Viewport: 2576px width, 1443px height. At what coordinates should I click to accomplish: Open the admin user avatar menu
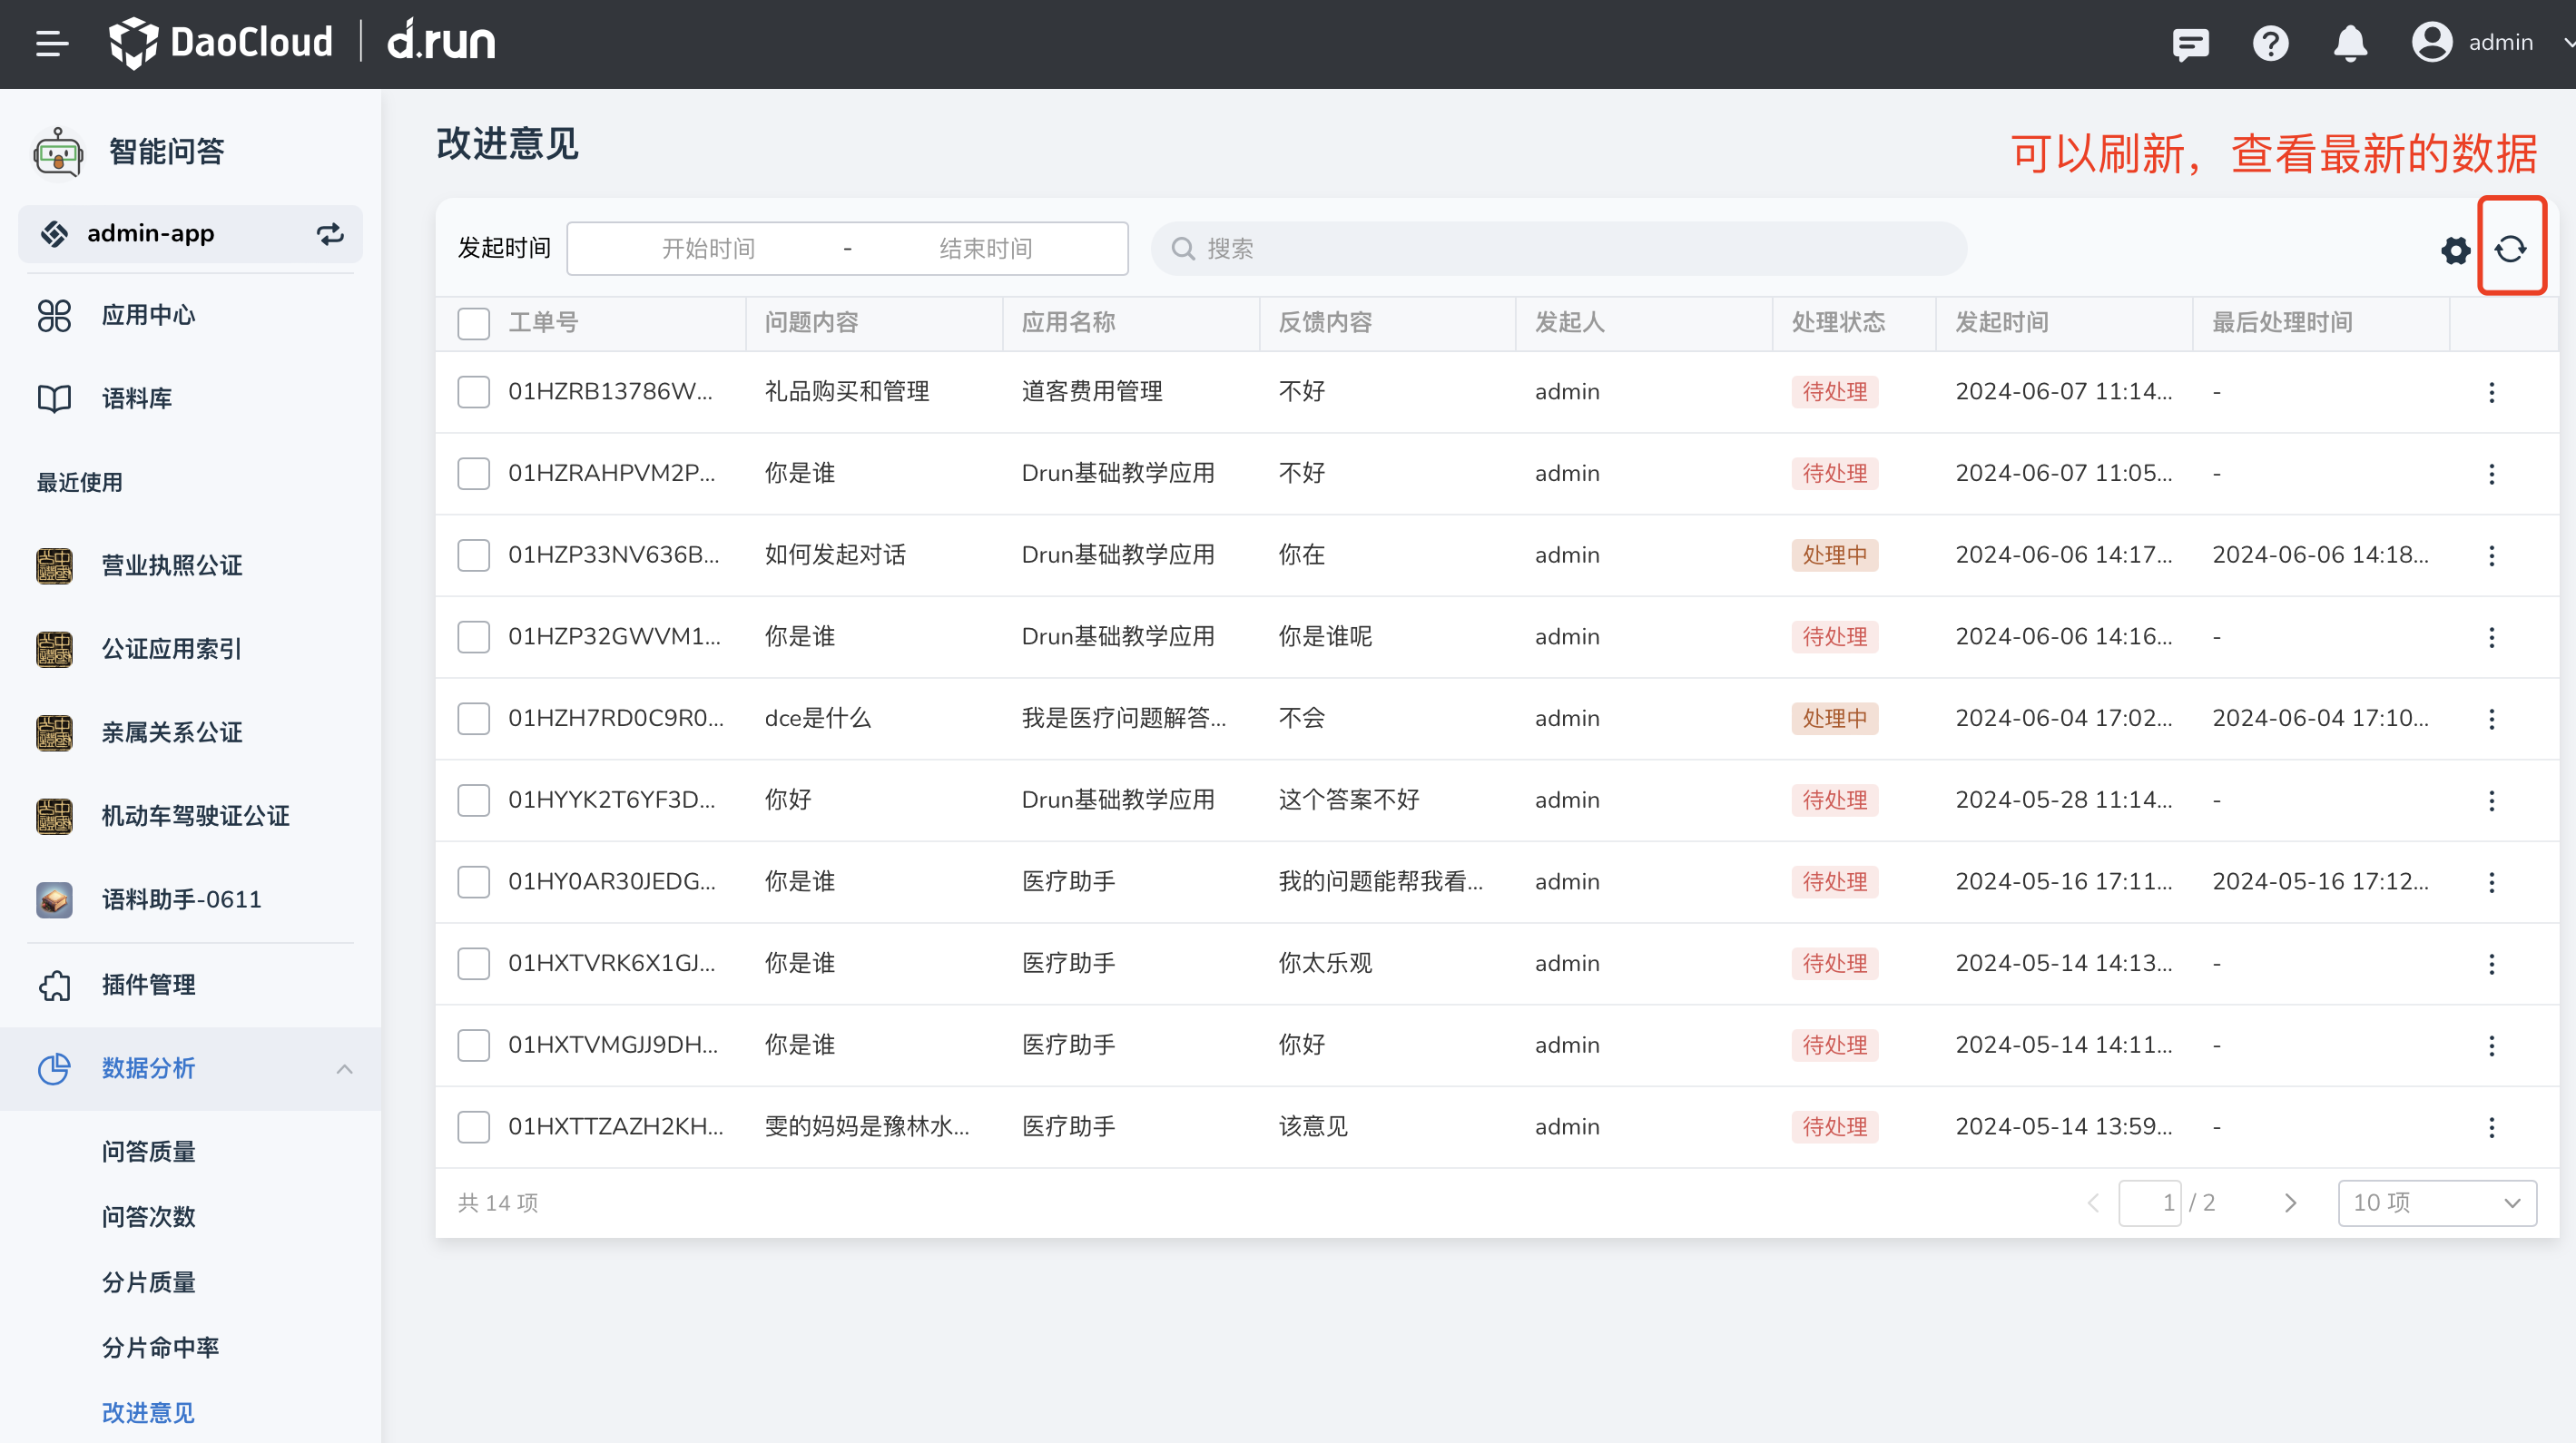(2432, 42)
